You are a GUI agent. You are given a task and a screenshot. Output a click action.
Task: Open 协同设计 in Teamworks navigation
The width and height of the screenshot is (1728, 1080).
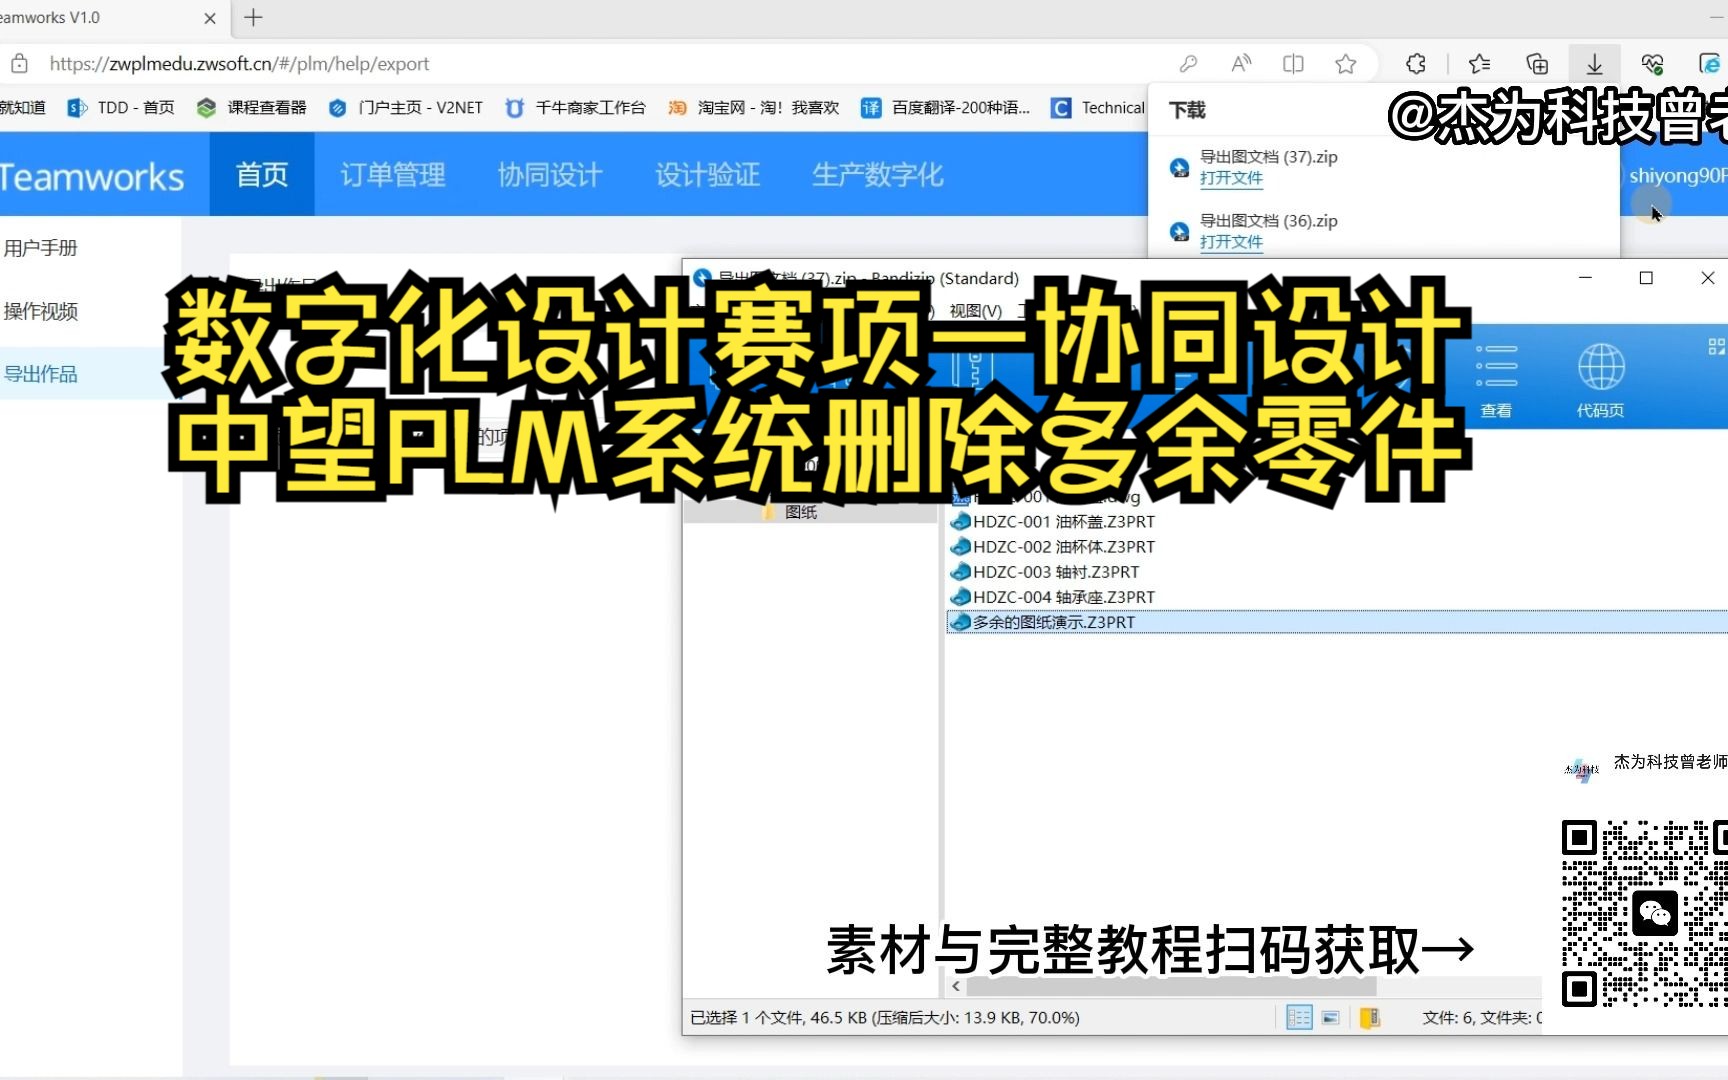(x=550, y=174)
